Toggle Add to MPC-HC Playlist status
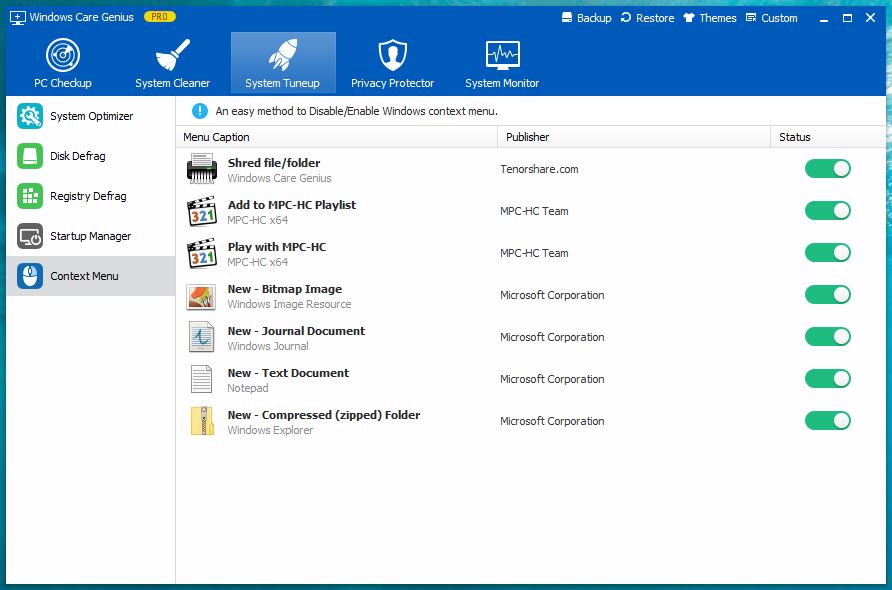Viewport: 892px width, 590px height. [828, 211]
